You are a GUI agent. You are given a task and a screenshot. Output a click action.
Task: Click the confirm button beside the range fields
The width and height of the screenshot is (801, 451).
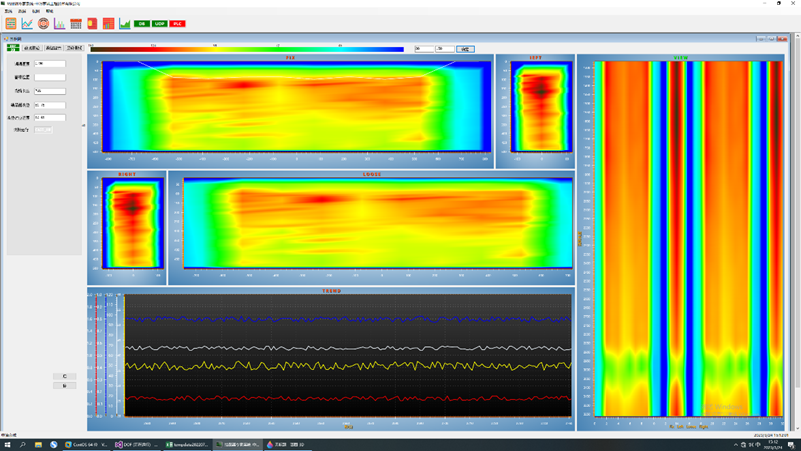click(465, 48)
